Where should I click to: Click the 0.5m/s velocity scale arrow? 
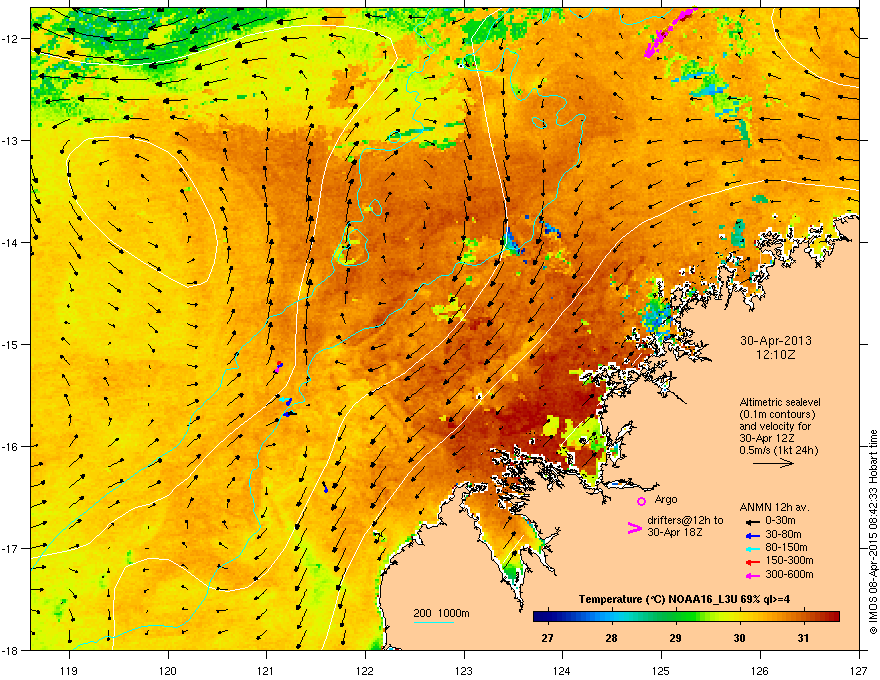773,463
